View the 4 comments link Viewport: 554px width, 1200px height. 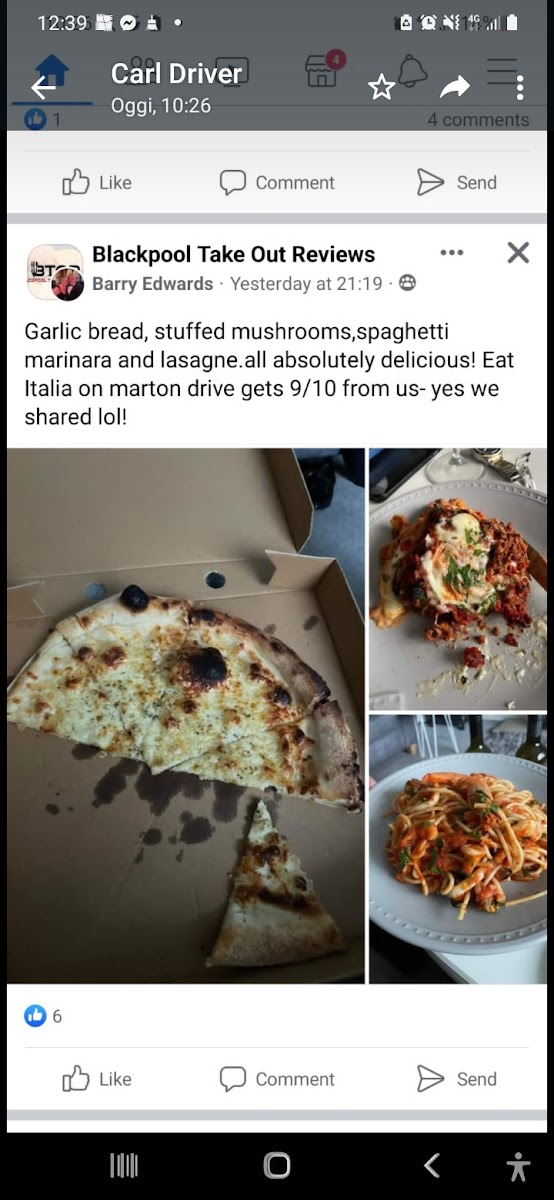[x=478, y=120]
